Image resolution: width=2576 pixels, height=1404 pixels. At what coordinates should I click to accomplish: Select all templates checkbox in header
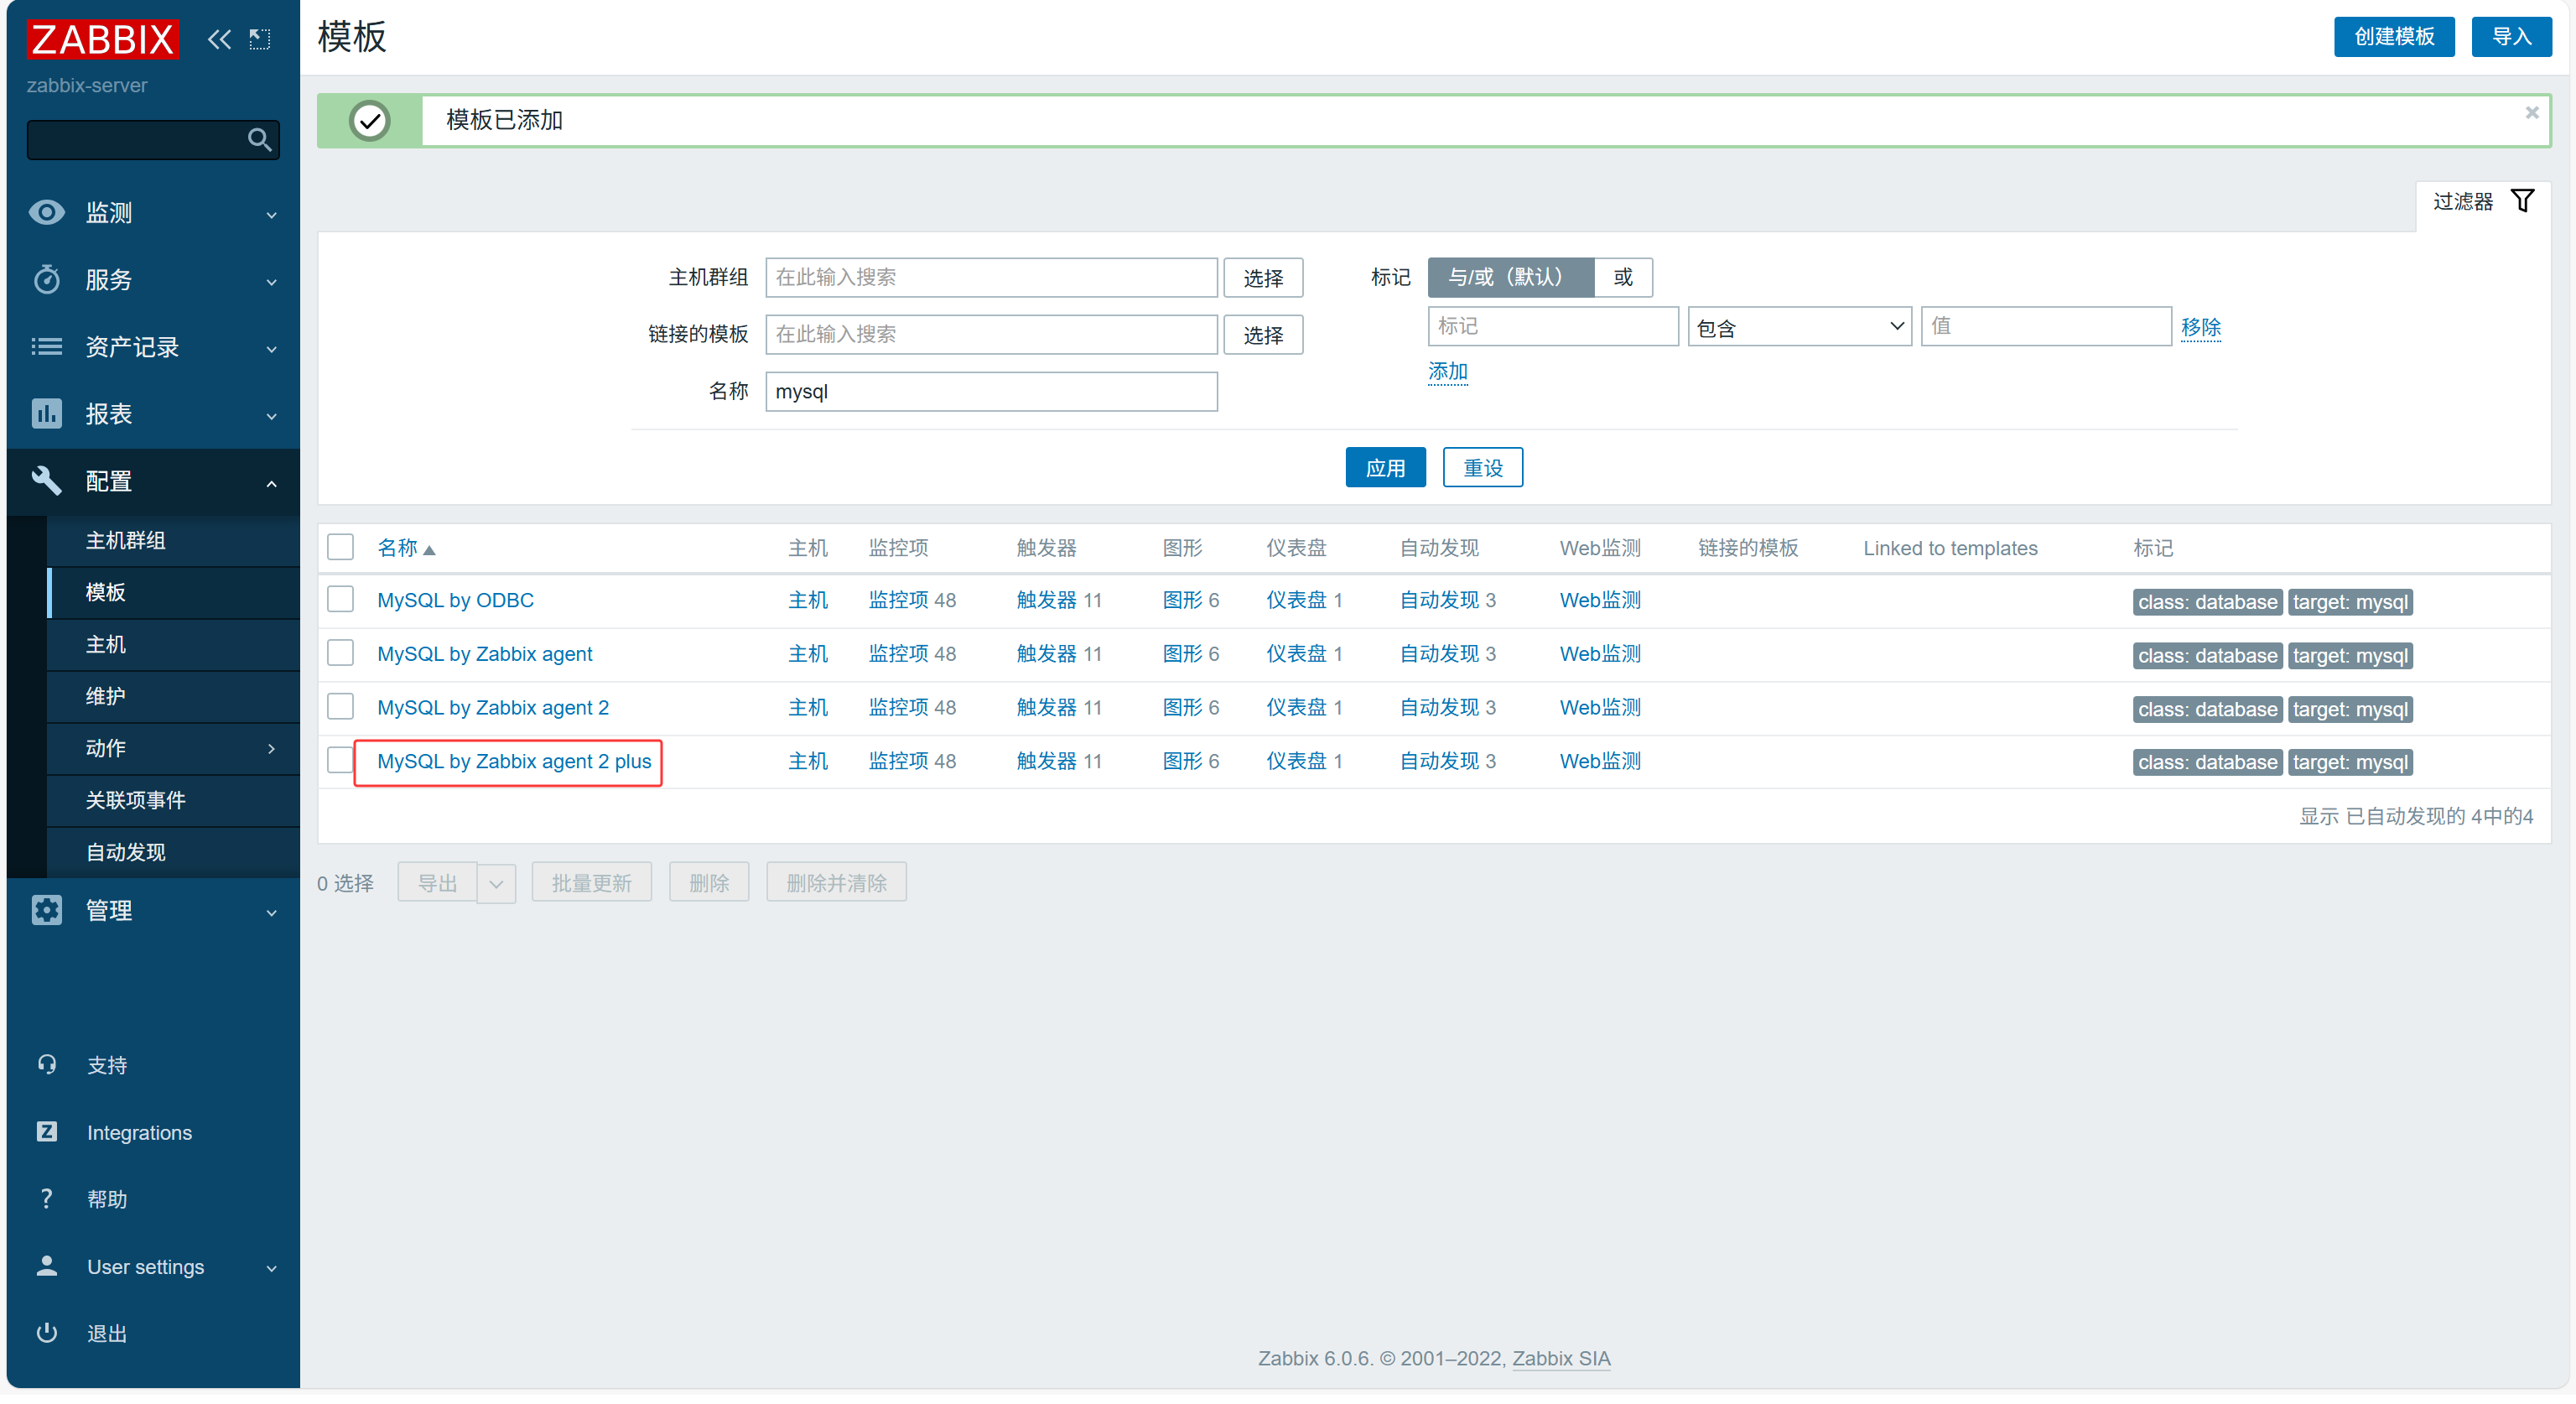(340, 547)
